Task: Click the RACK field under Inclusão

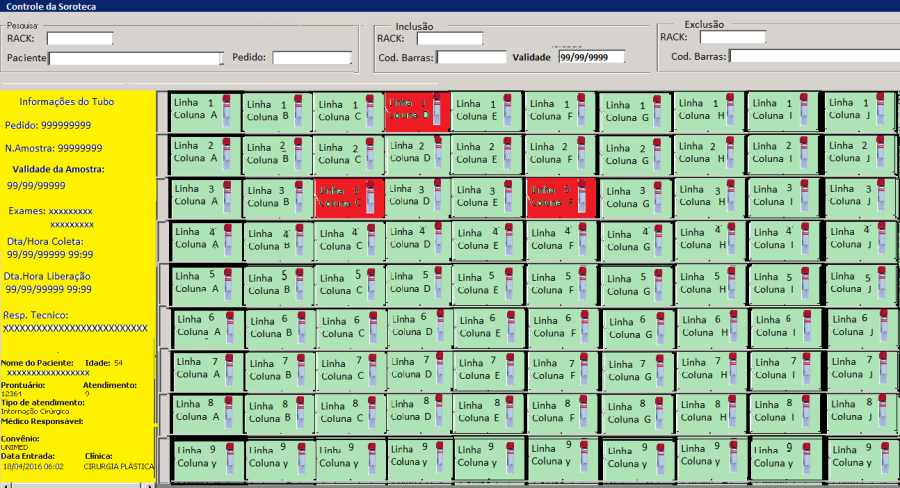Action: point(449,38)
